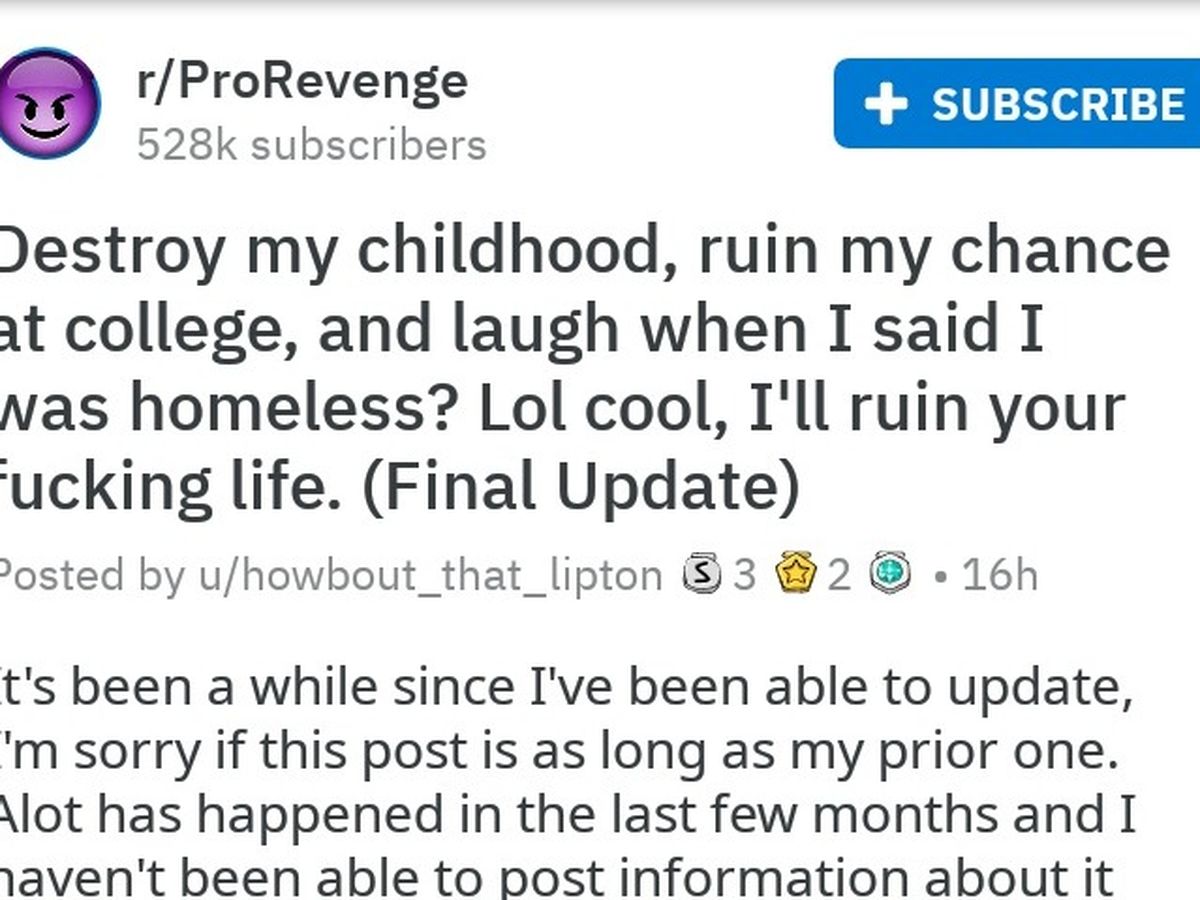Open the r/ProRevenge subreddit link

(302, 80)
